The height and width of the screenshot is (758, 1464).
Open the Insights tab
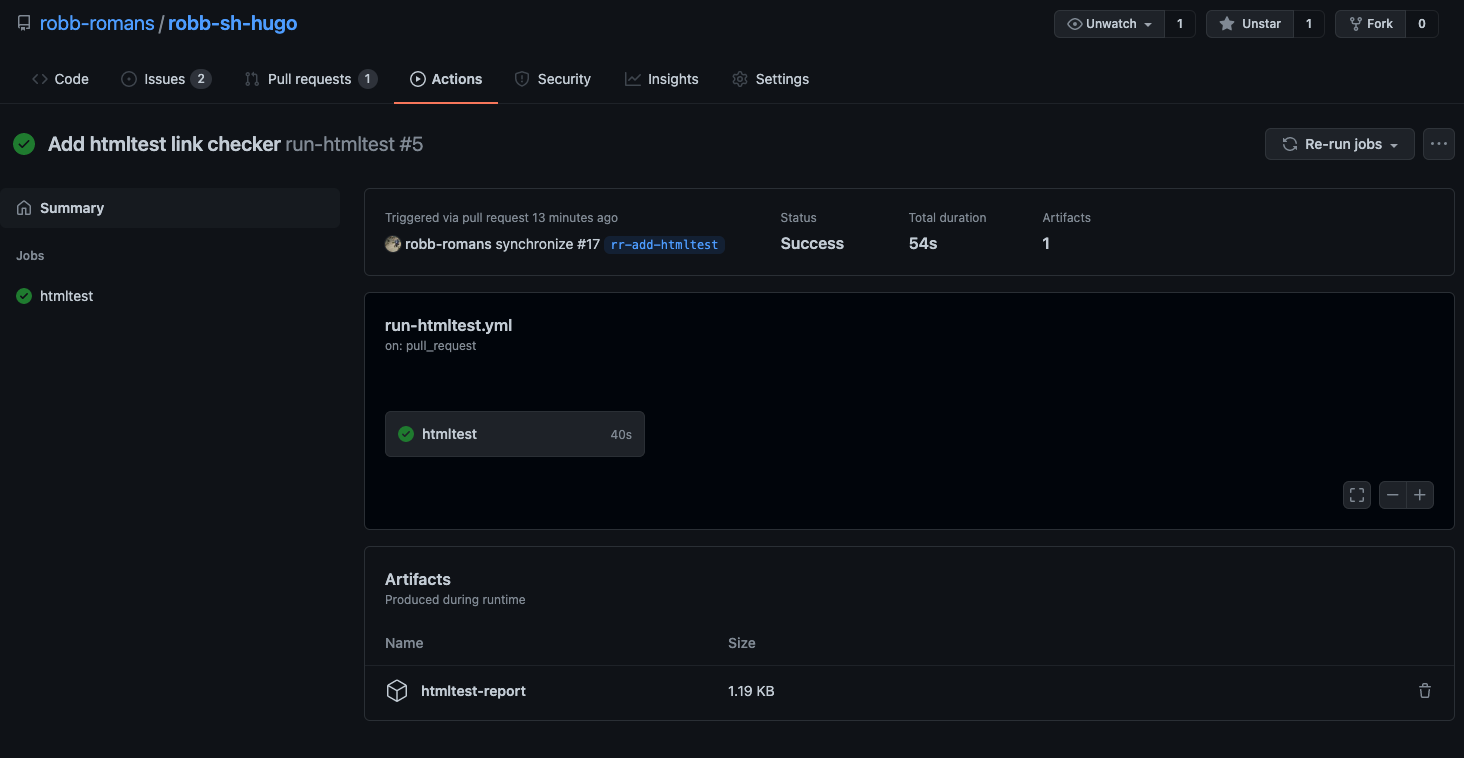[x=662, y=78]
